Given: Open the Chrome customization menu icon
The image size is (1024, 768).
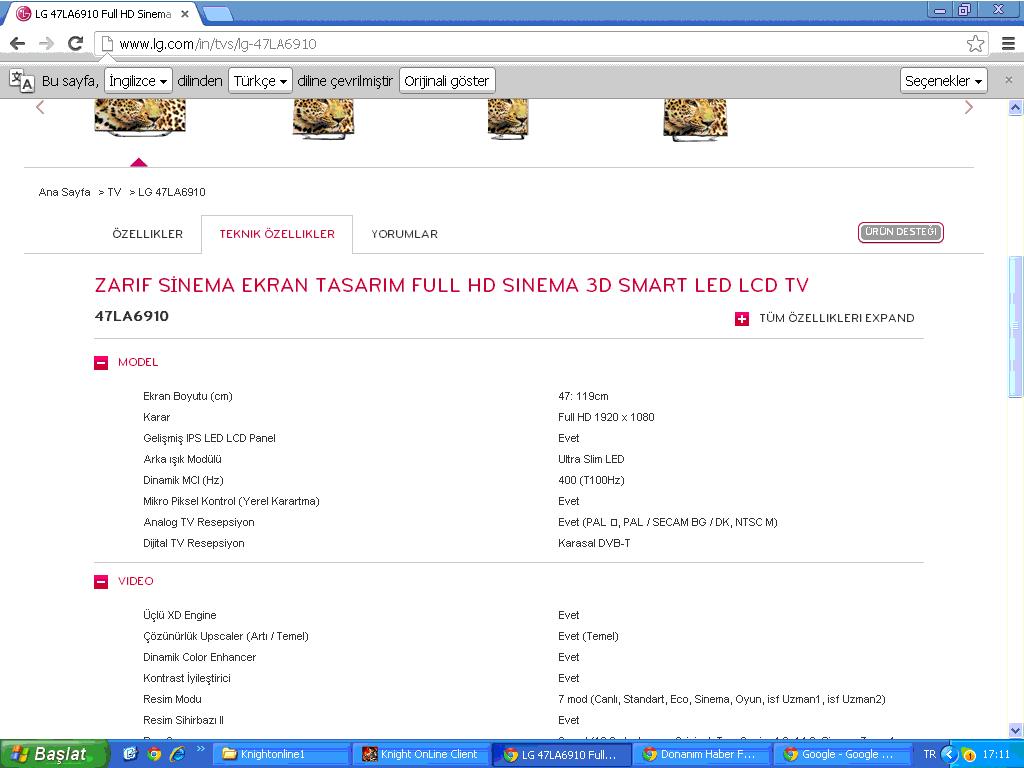Looking at the screenshot, I should click(1008, 44).
